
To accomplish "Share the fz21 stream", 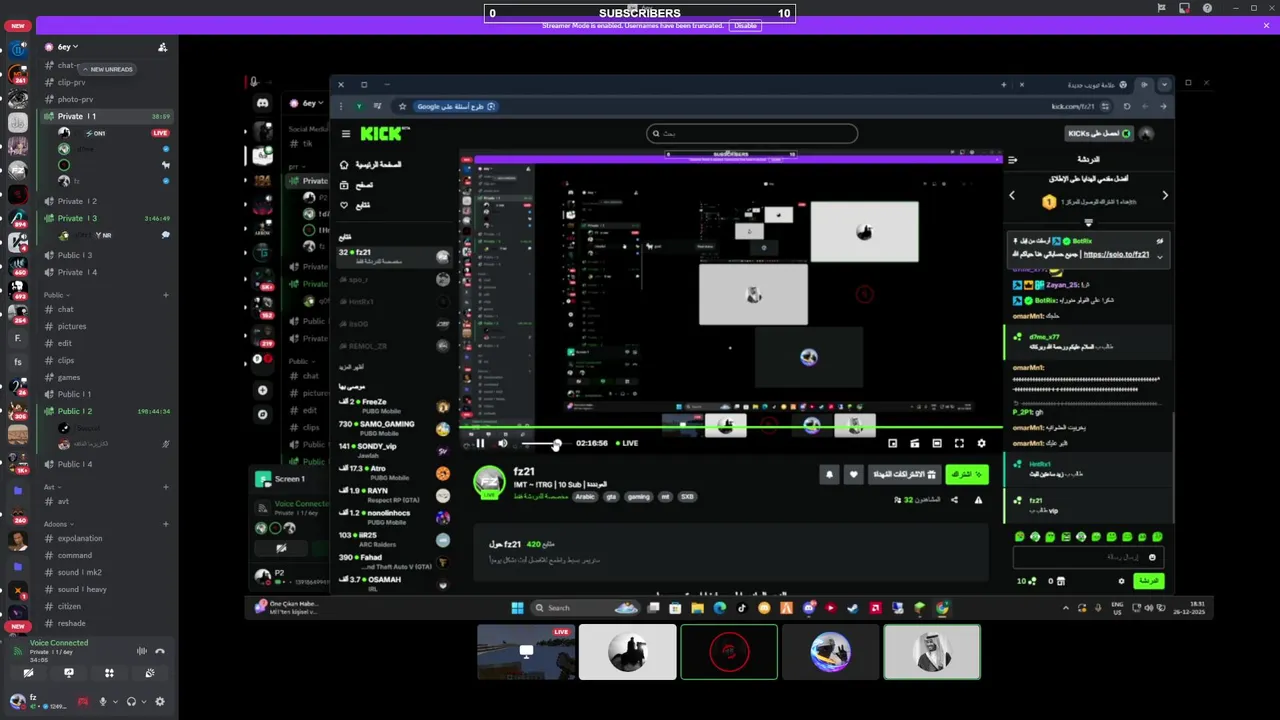I will pyautogui.click(x=954, y=500).
